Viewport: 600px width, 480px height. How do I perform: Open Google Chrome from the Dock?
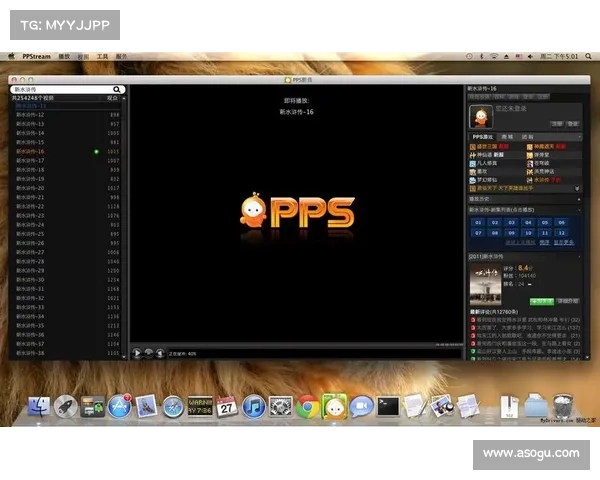307,407
